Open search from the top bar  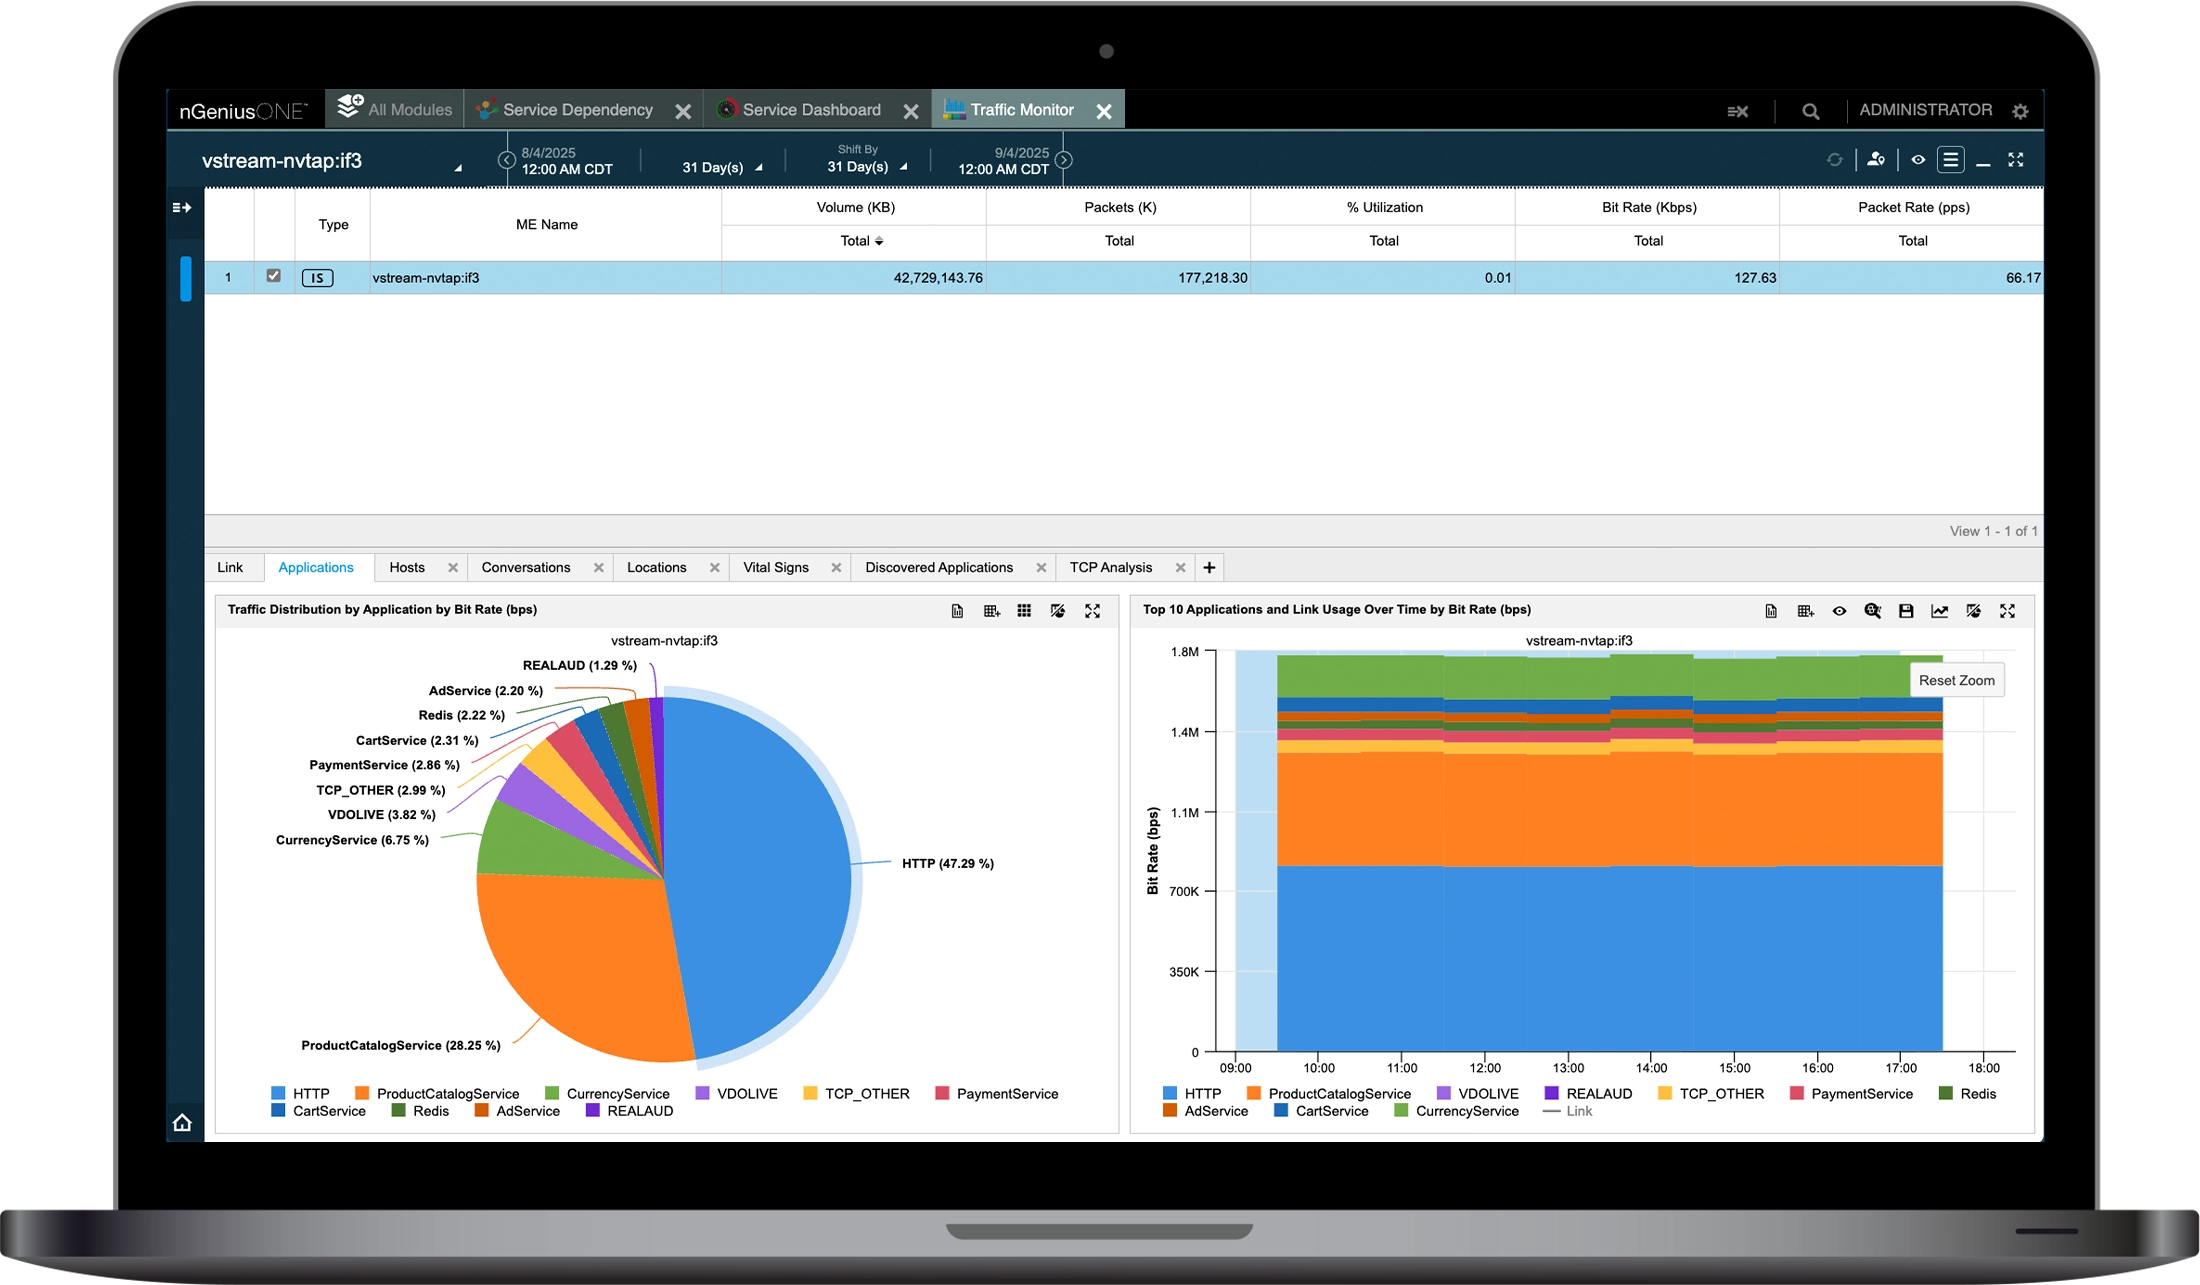(1810, 111)
